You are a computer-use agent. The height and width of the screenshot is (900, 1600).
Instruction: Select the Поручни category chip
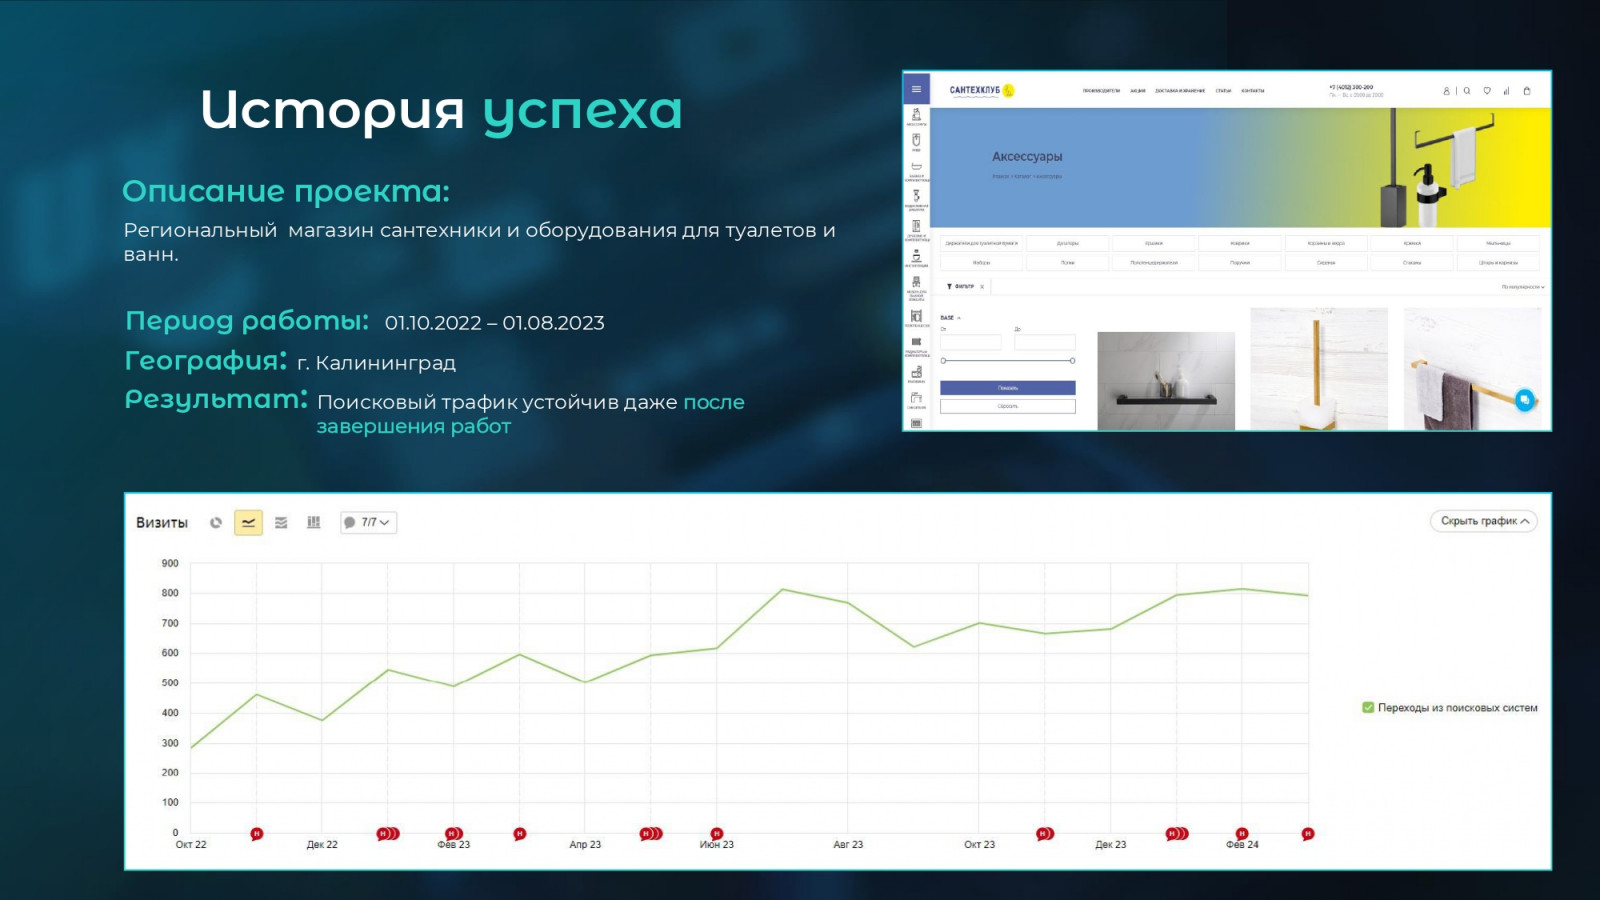point(1240,263)
